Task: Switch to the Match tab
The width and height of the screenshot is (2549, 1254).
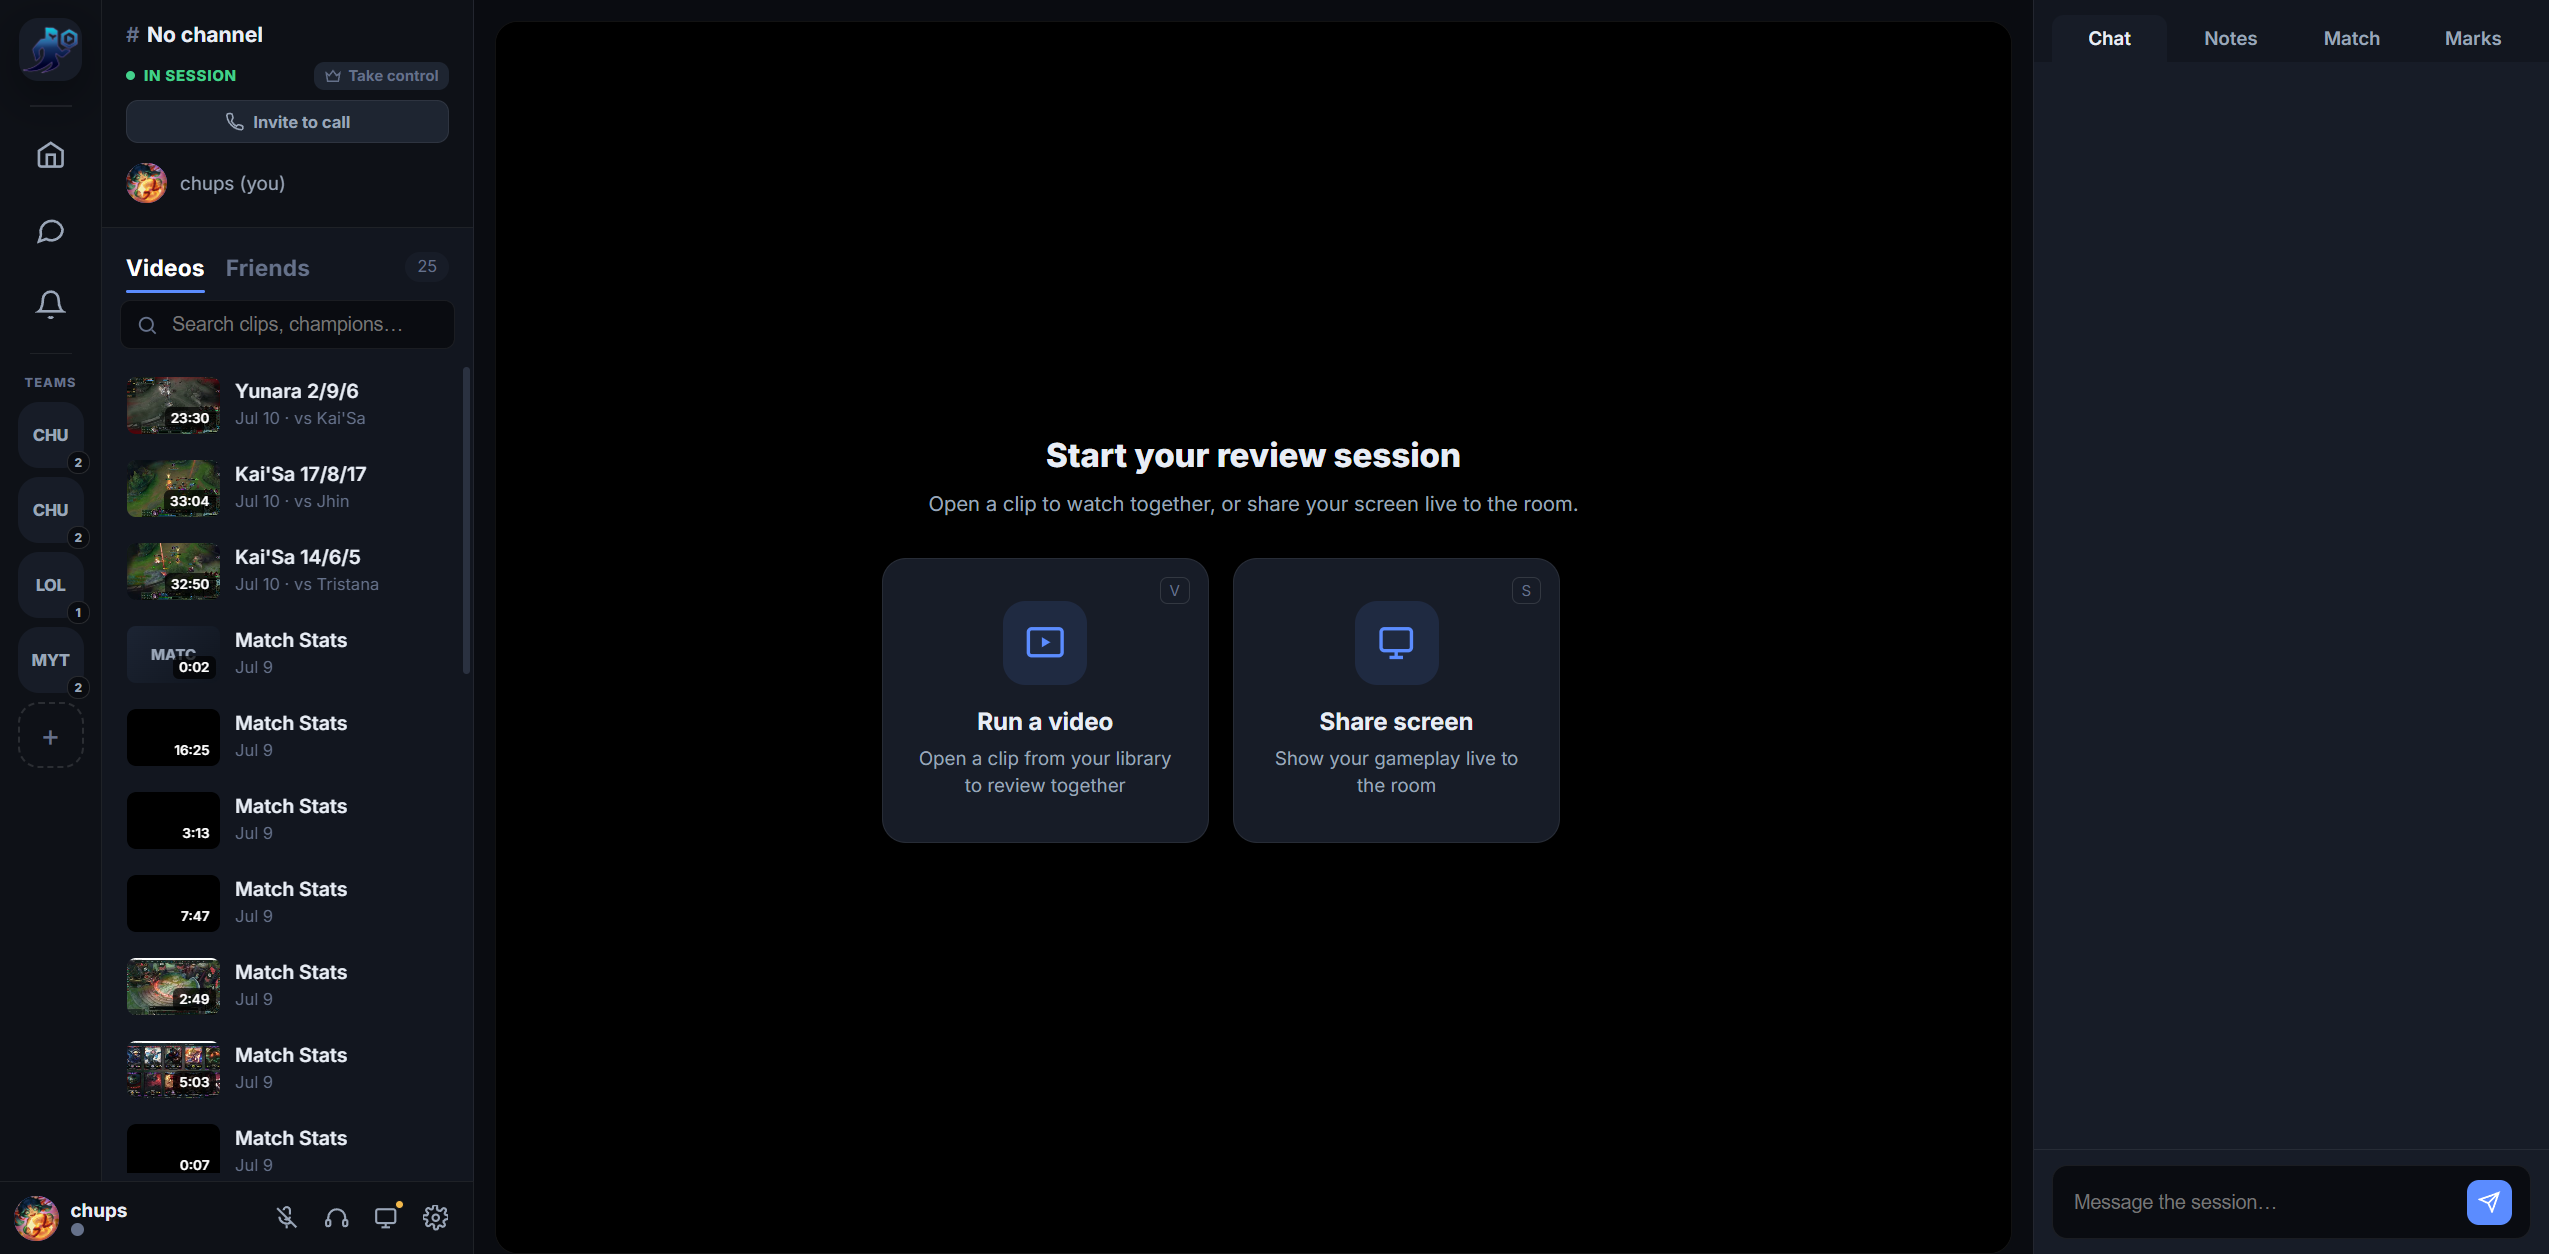Action: [x=2351, y=38]
